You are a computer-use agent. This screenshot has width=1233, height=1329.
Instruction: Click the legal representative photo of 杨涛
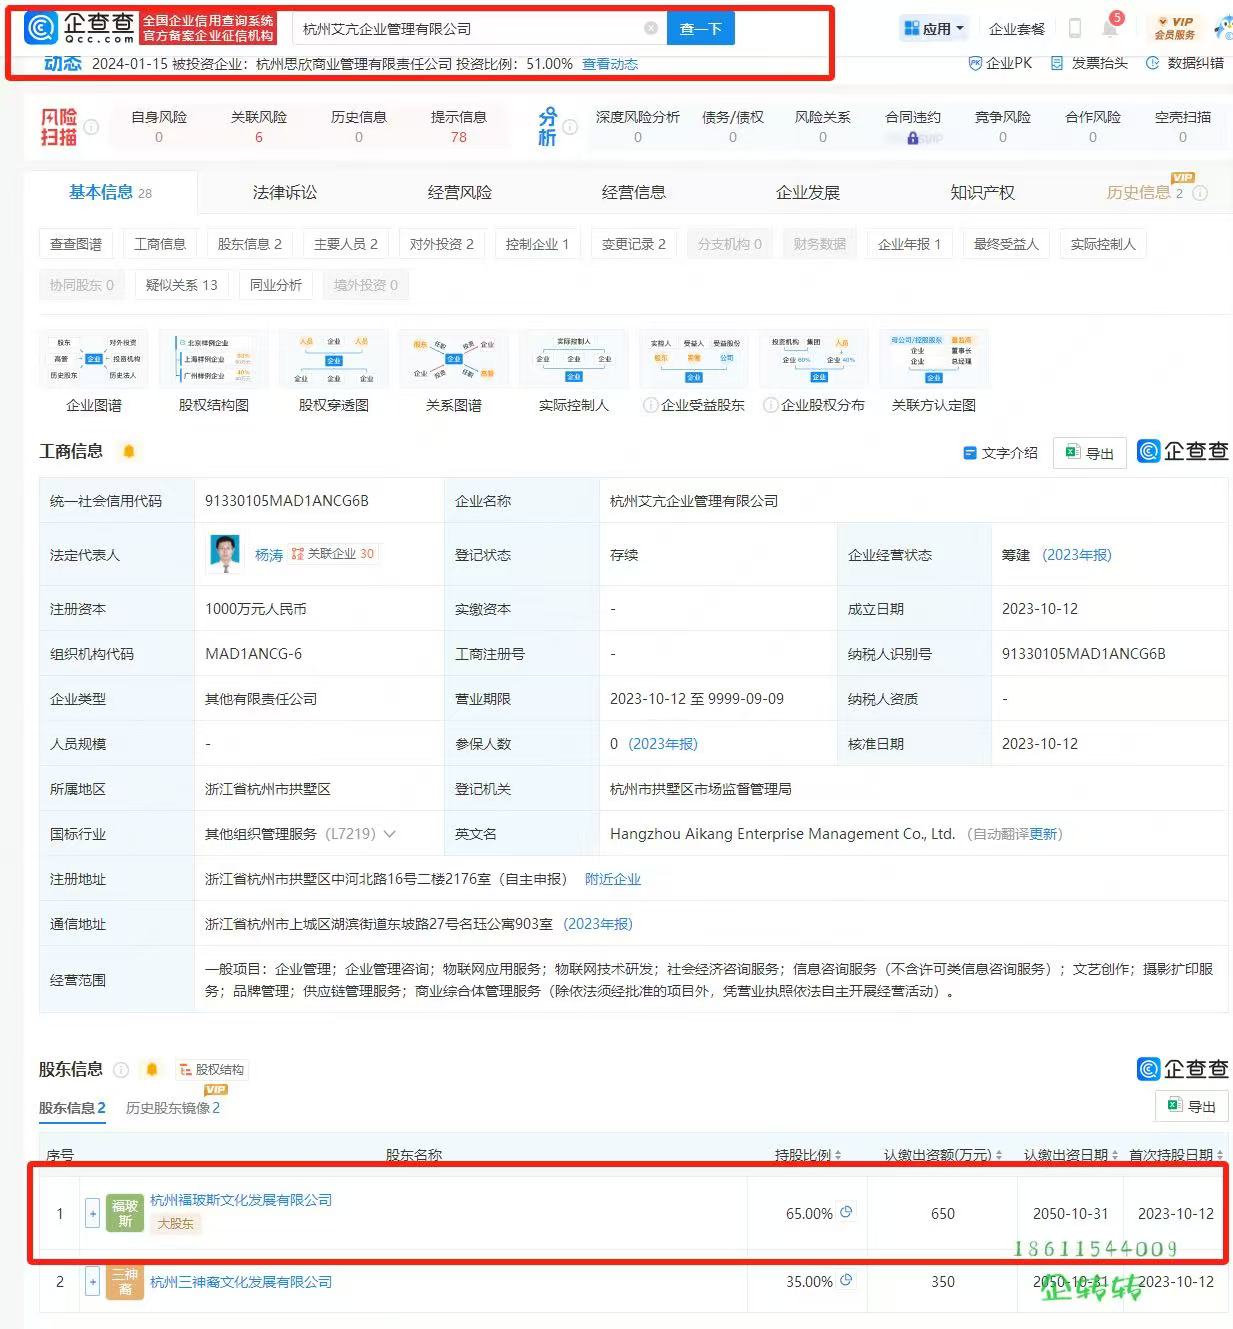pyautogui.click(x=225, y=554)
